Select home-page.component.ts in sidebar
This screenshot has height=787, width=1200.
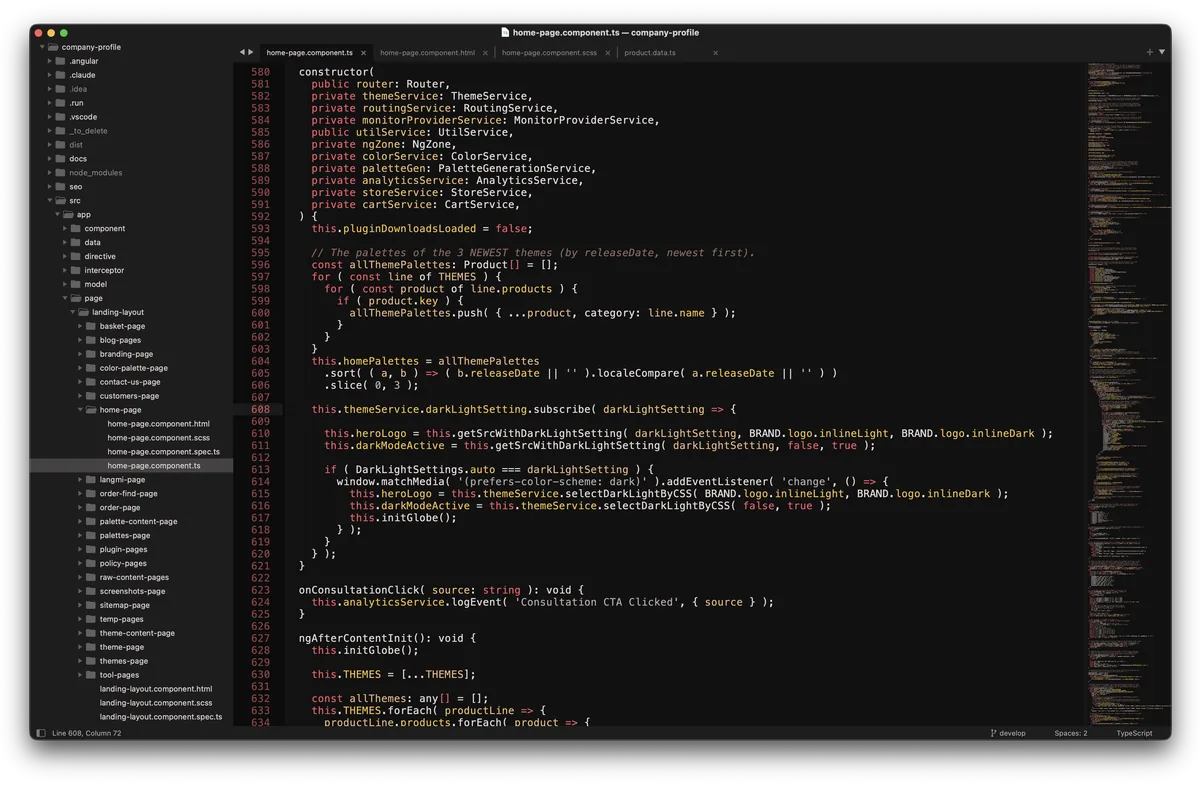(x=154, y=466)
